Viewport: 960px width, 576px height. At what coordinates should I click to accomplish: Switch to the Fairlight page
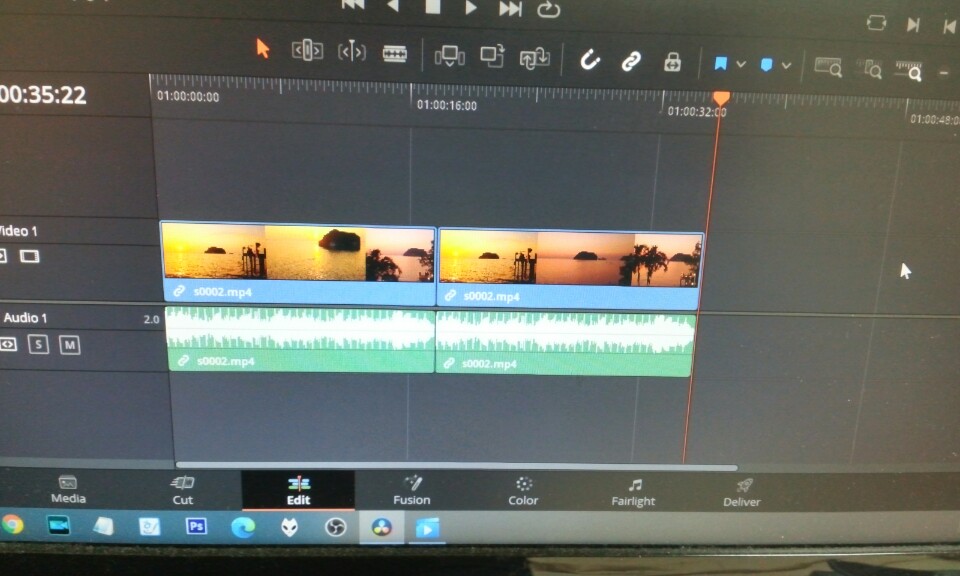[x=633, y=493]
